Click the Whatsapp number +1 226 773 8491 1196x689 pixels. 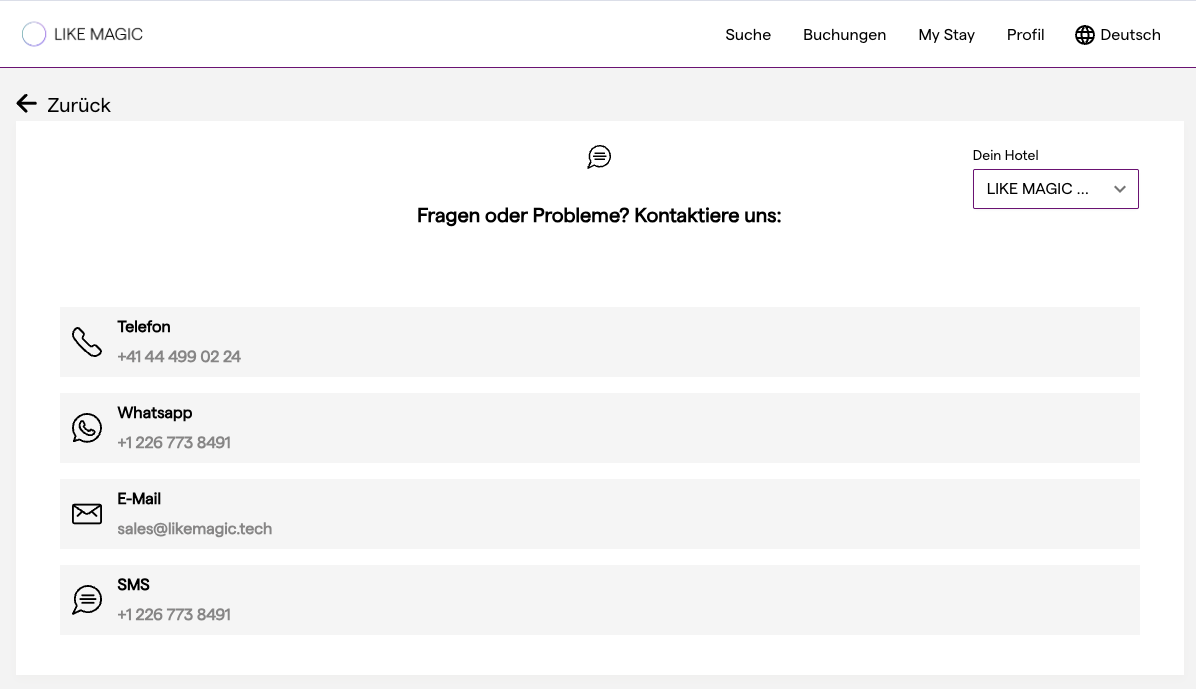coord(174,443)
